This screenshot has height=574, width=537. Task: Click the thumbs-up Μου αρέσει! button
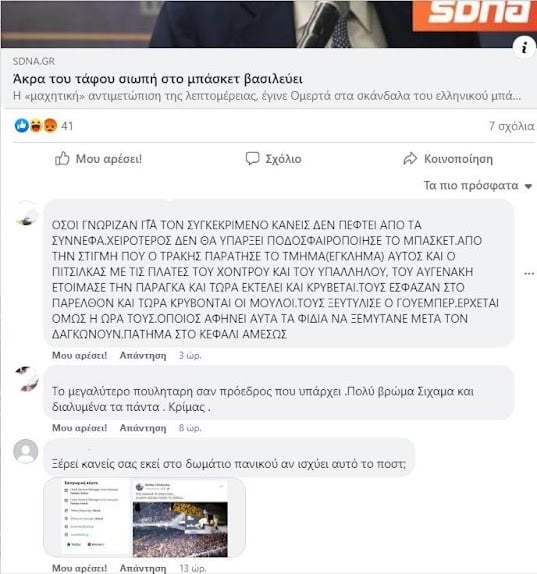click(98, 159)
